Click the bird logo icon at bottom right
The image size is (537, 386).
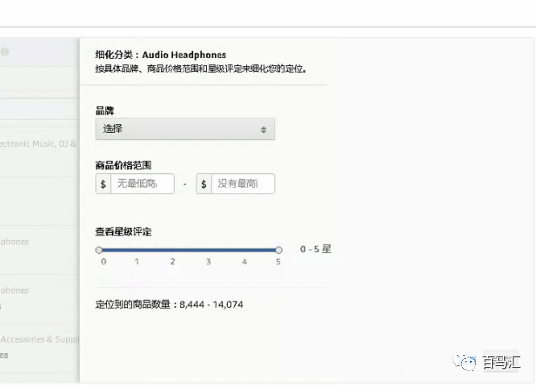(464, 362)
